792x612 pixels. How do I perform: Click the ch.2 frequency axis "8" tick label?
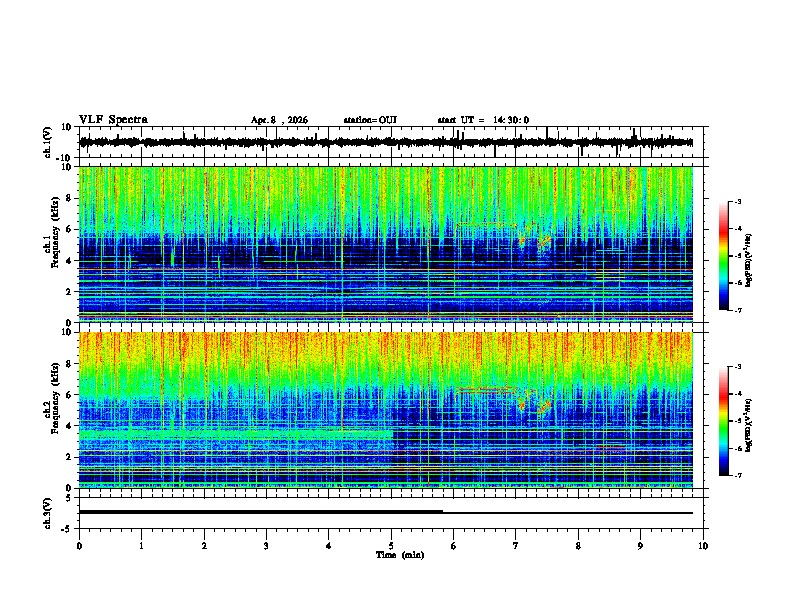pyautogui.click(x=69, y=364)
